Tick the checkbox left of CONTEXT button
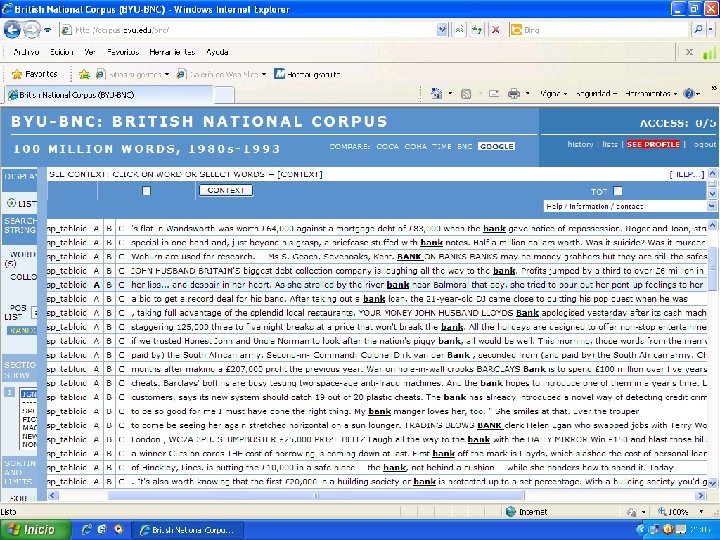720x540 pixels. coord(146,191)
